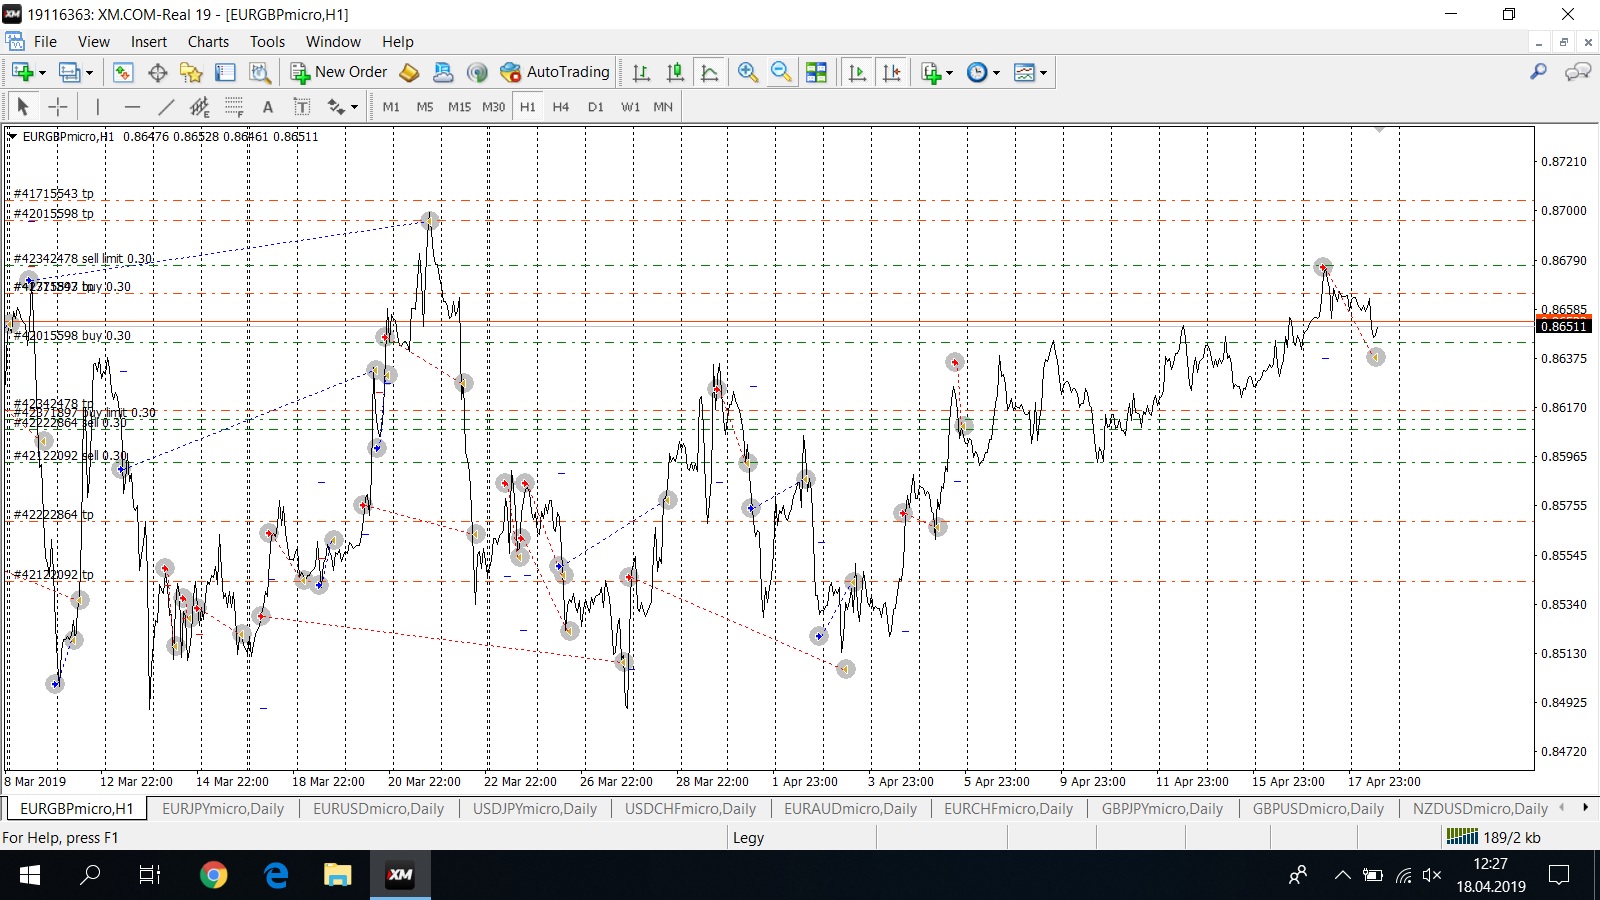
Task: Open Google Chrome from the taskbar
Action: pos(213,875)
